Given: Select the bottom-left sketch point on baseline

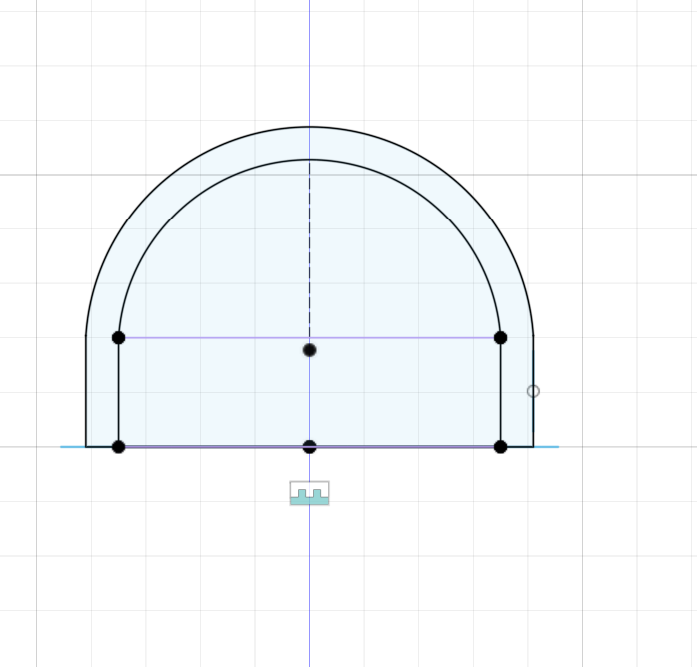Looking at the screenshot, I should point(118,447).
